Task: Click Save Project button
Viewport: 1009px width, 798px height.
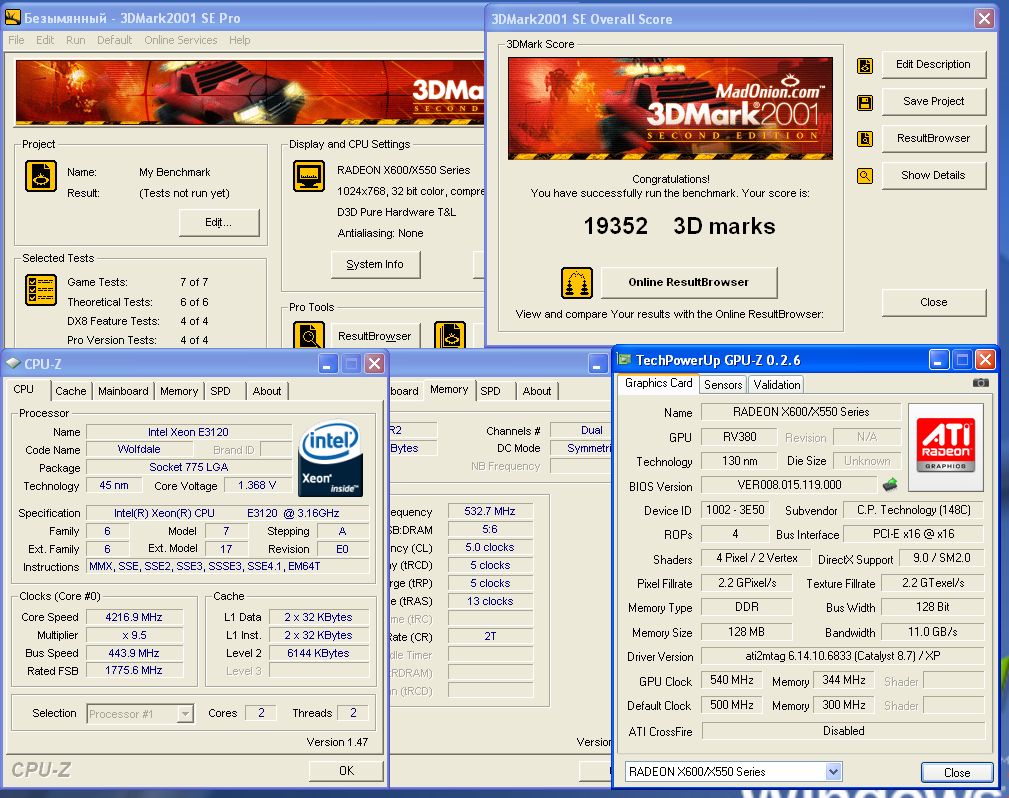Action: [x=933, y=101]
